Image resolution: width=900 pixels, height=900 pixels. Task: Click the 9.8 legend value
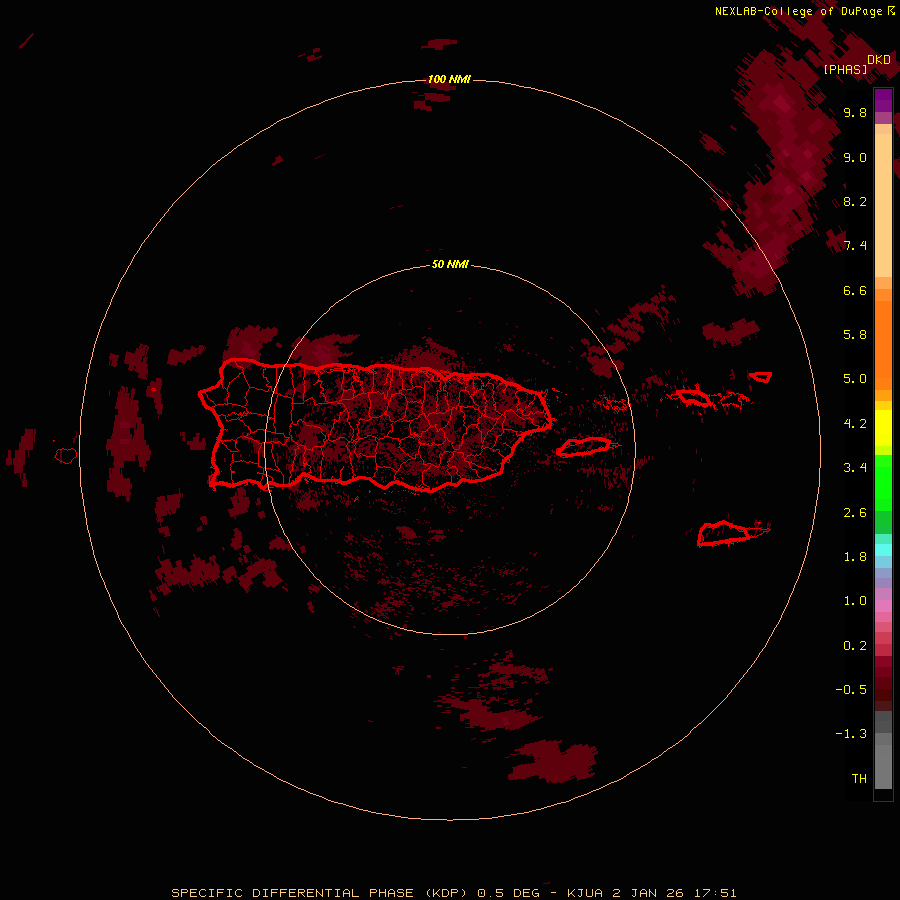coord(855,112)
